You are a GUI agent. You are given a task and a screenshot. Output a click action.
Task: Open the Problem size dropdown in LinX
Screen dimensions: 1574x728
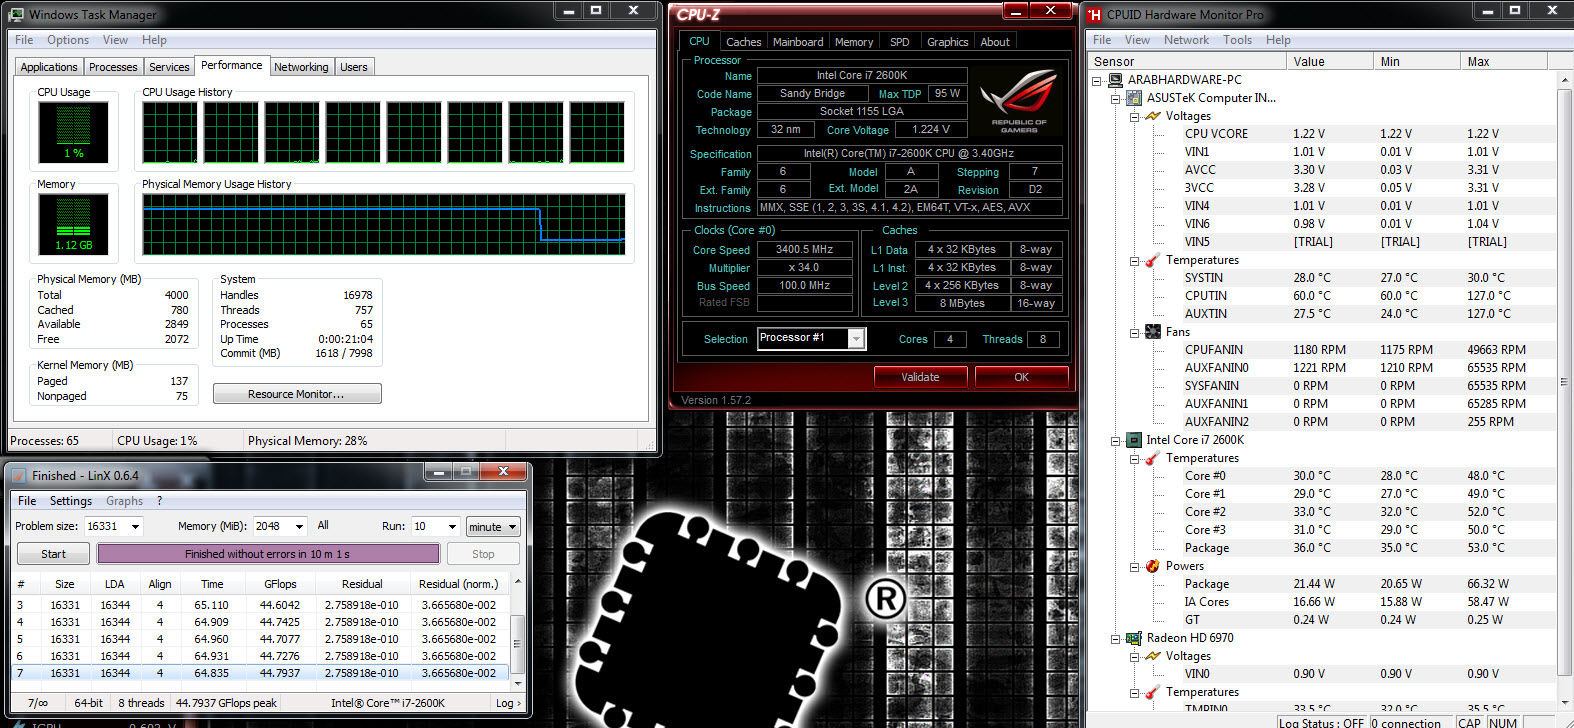pos(135,527)
